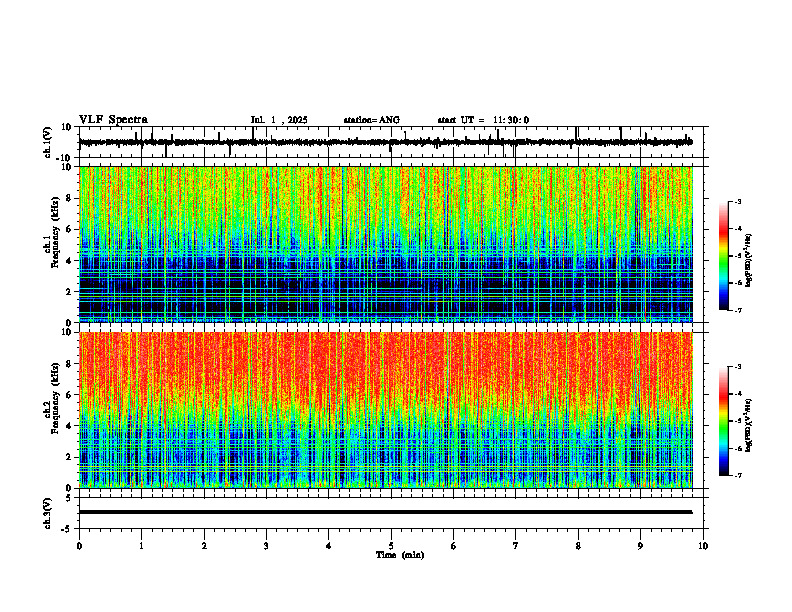The width and height of the screenshot is (792, 612).
Task: Click the ch.1 color bar PSD unit label
Action: 749,261
